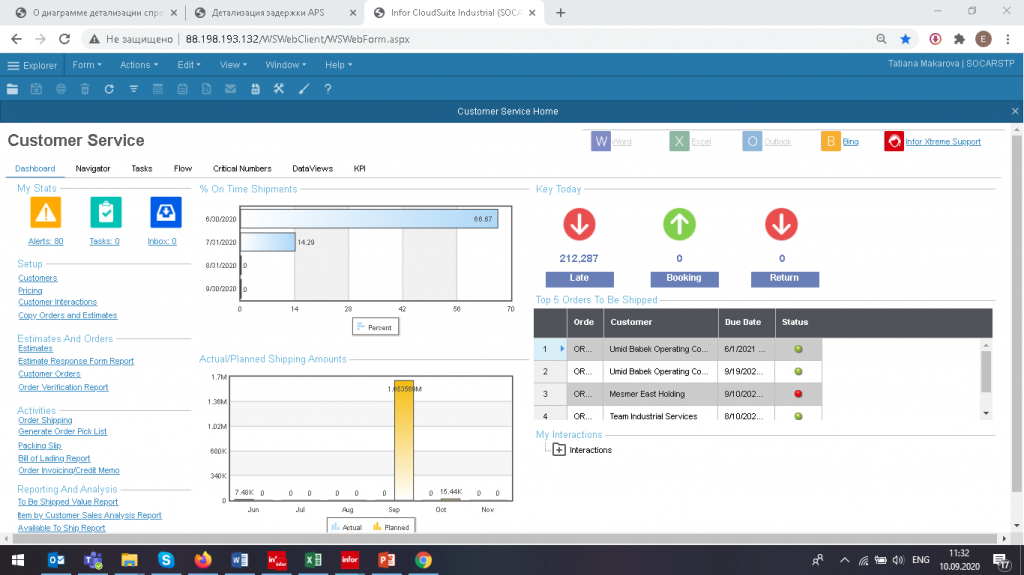Click the red Late down-arrow icon
Screen dimensions: 1024x575
(579, 224)
